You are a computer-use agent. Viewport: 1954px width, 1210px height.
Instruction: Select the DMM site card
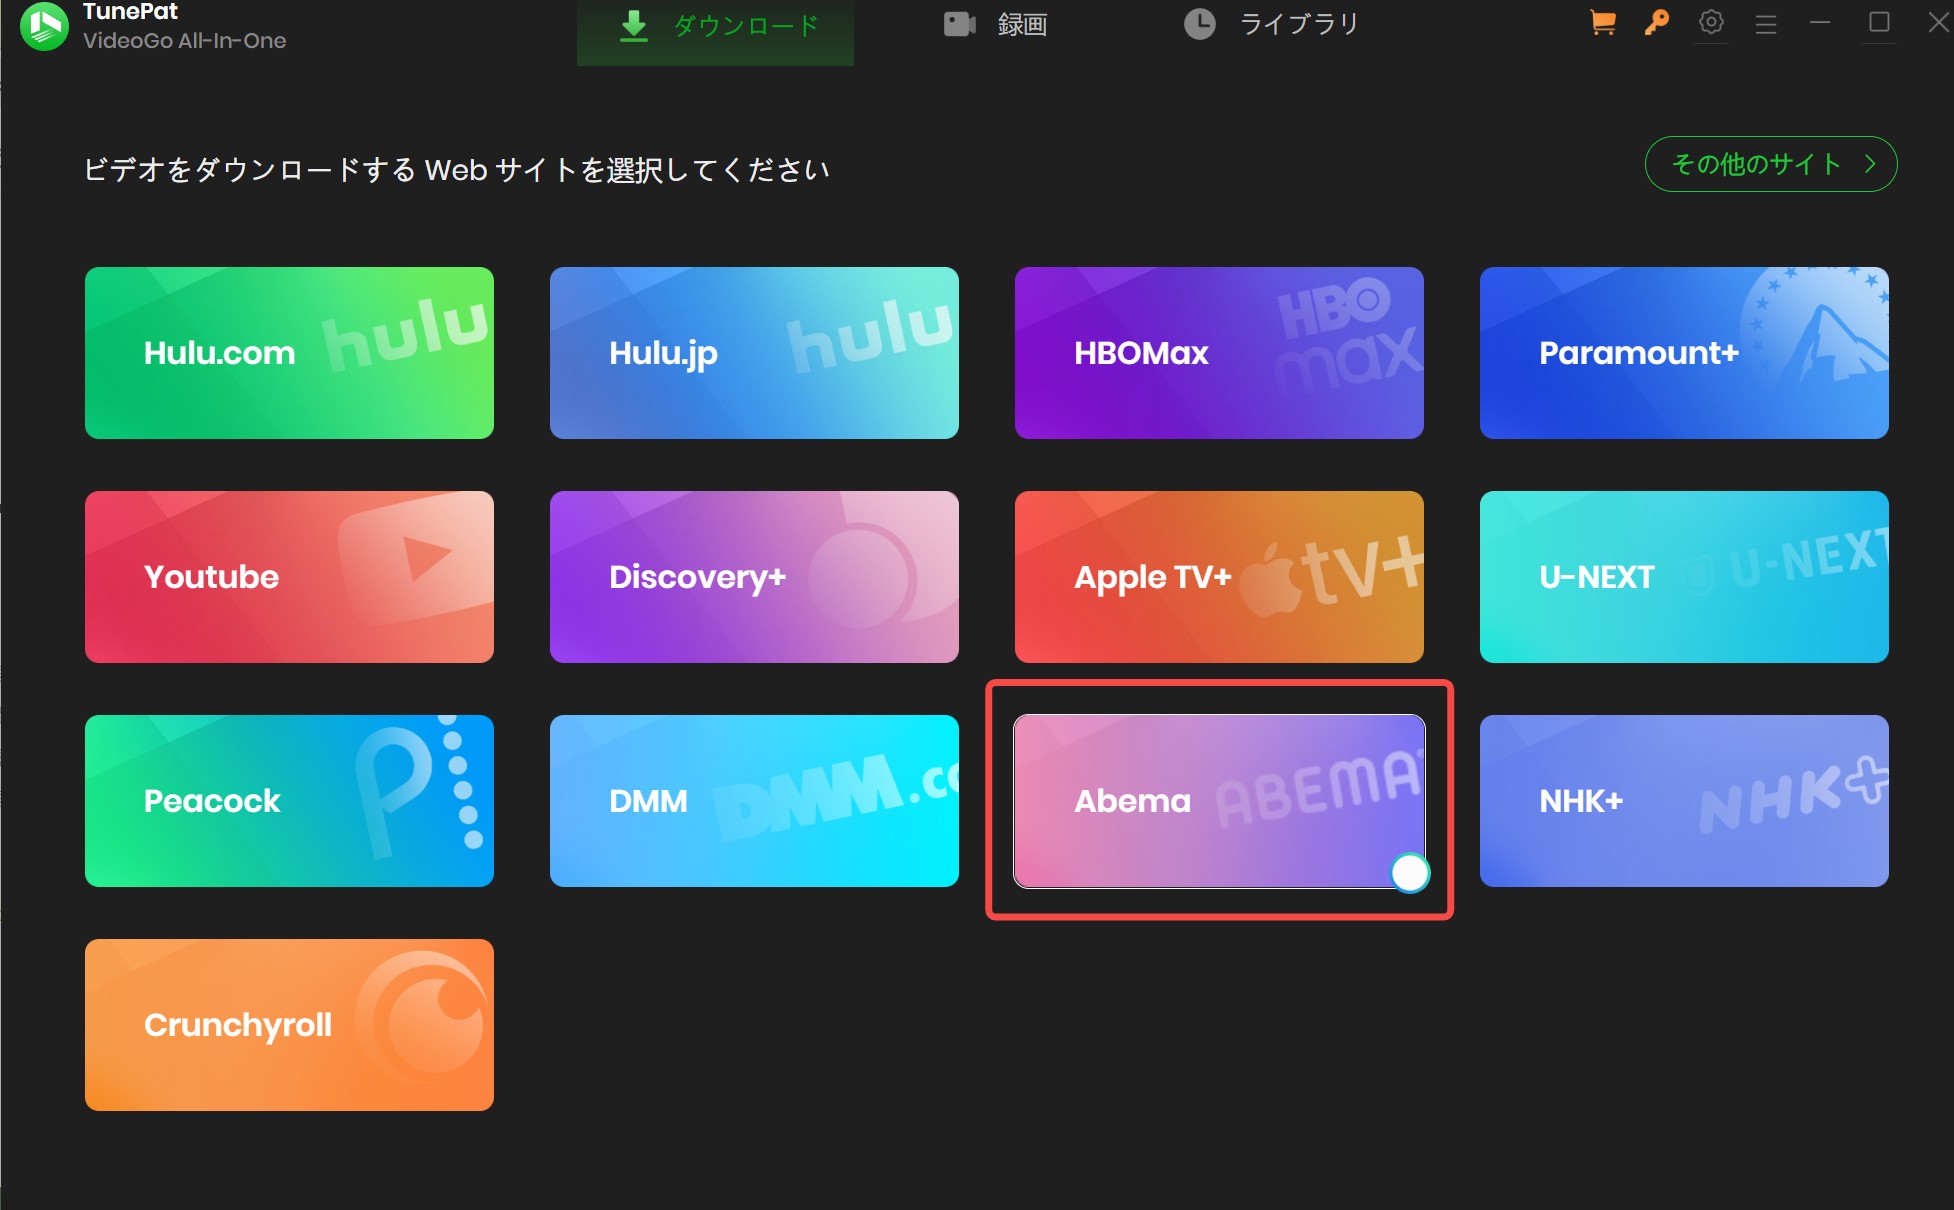point(754,801)
